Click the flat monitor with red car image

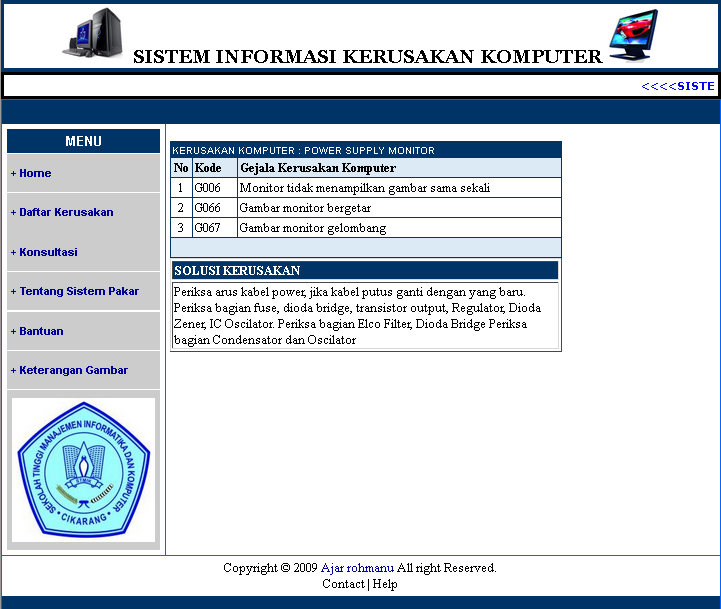pos(634,36)
